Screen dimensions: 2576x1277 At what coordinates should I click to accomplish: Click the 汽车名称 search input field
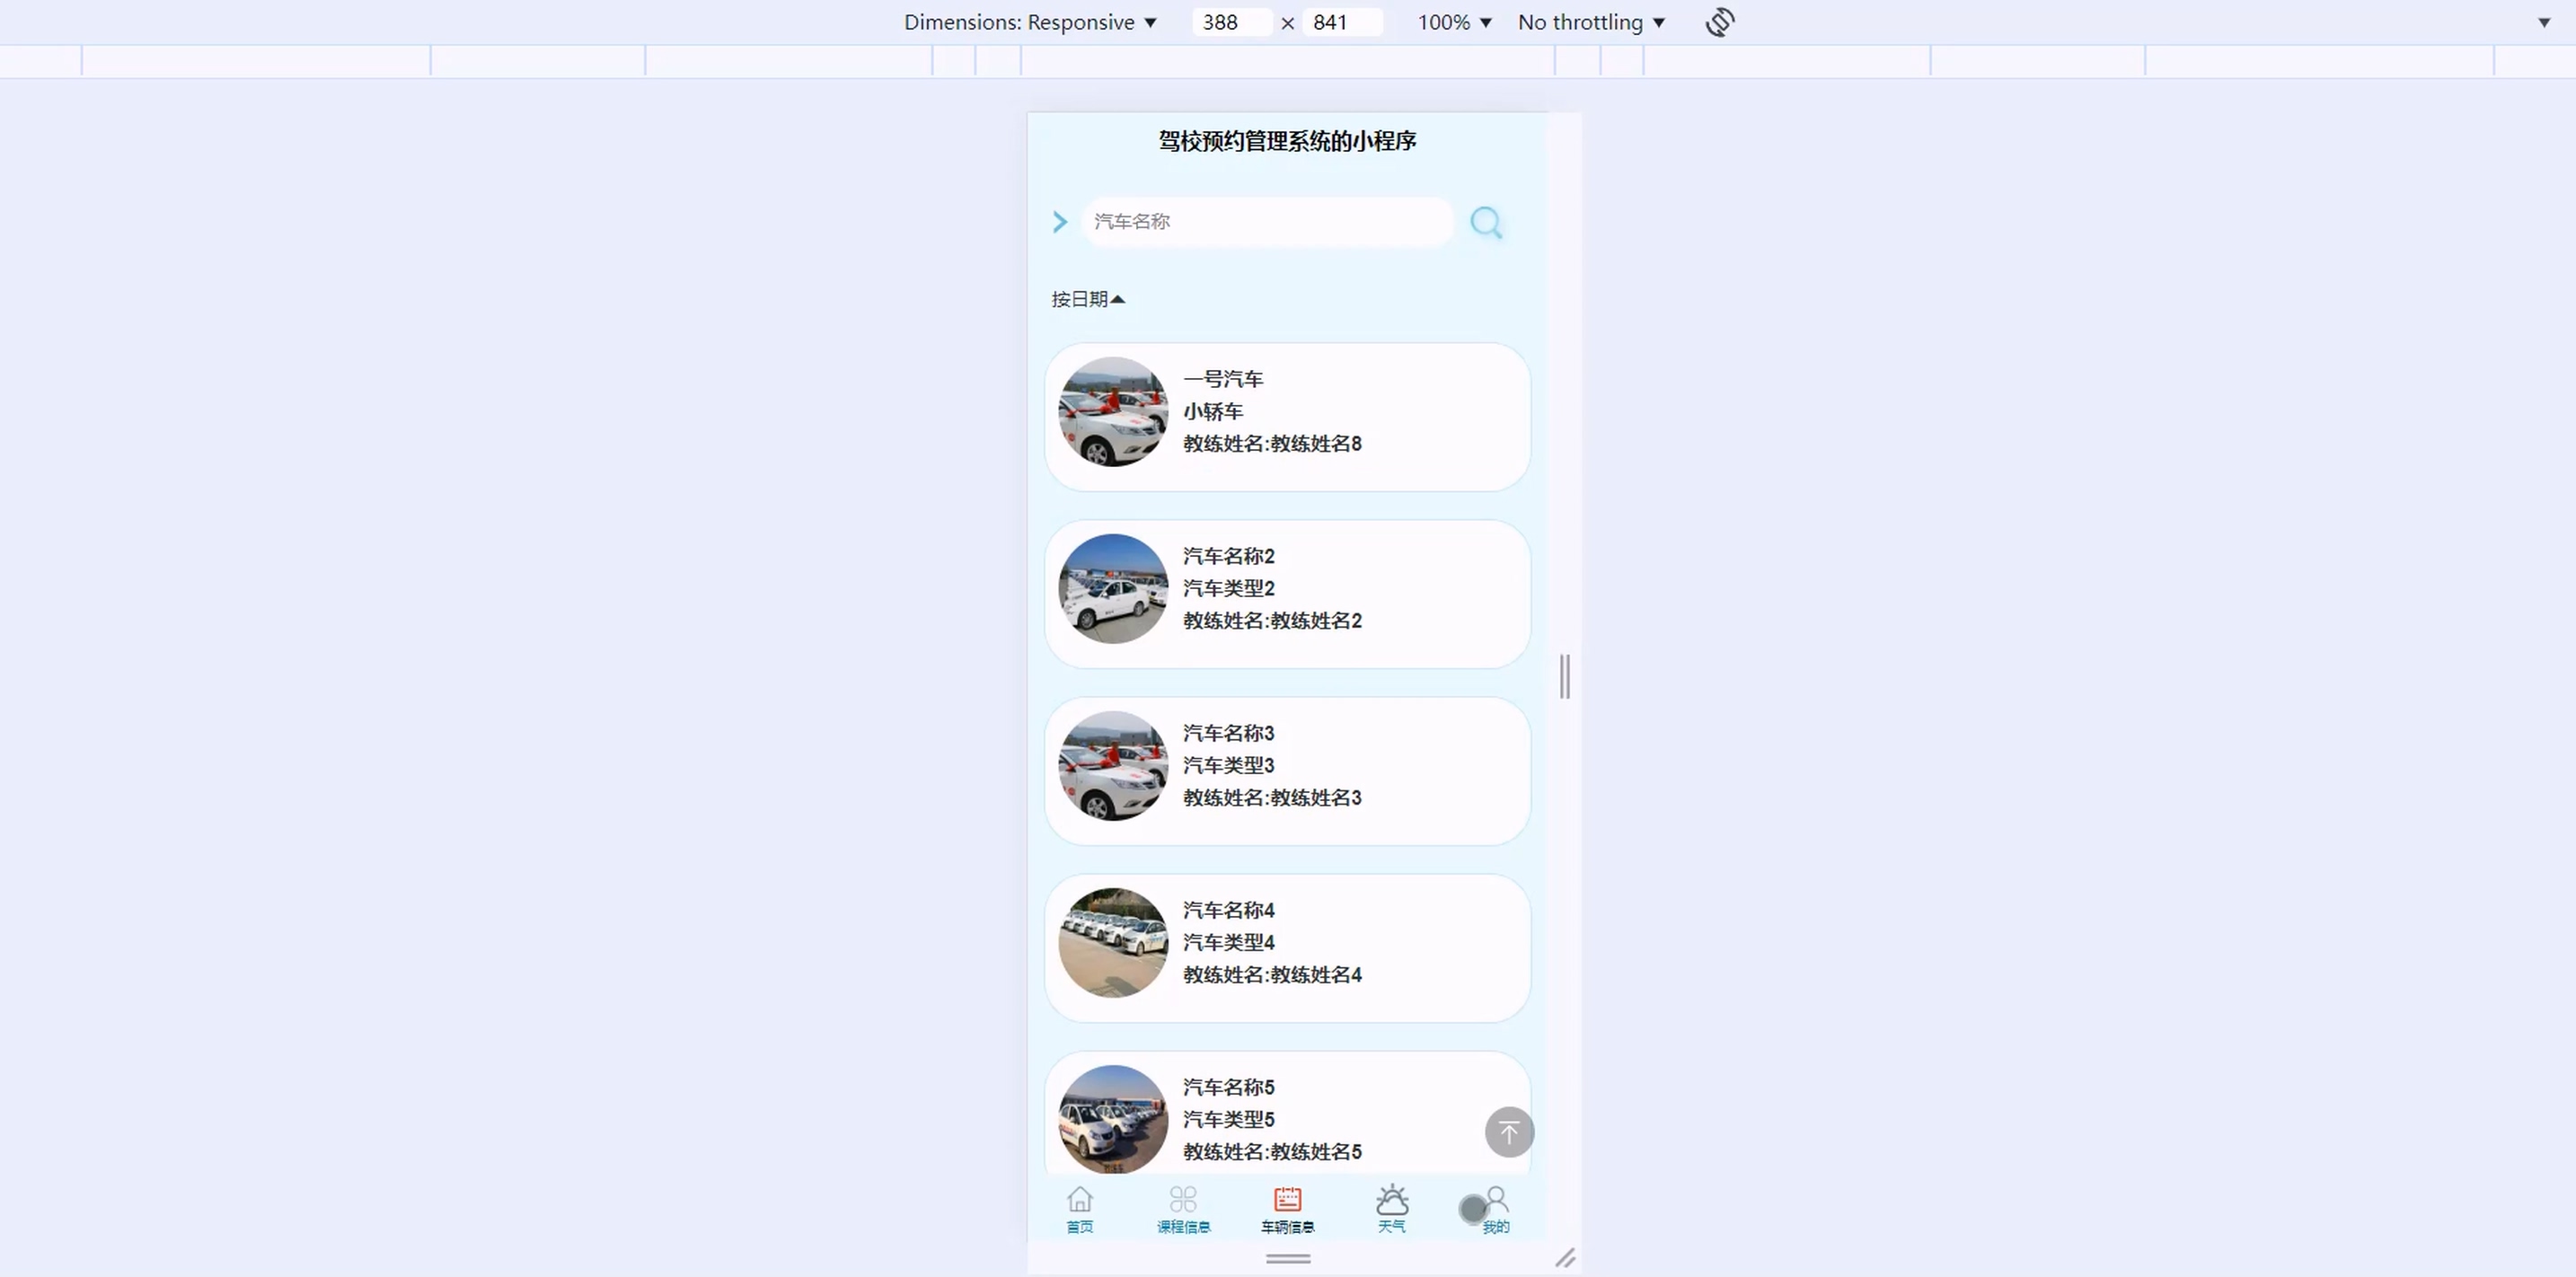point(1266,221)
